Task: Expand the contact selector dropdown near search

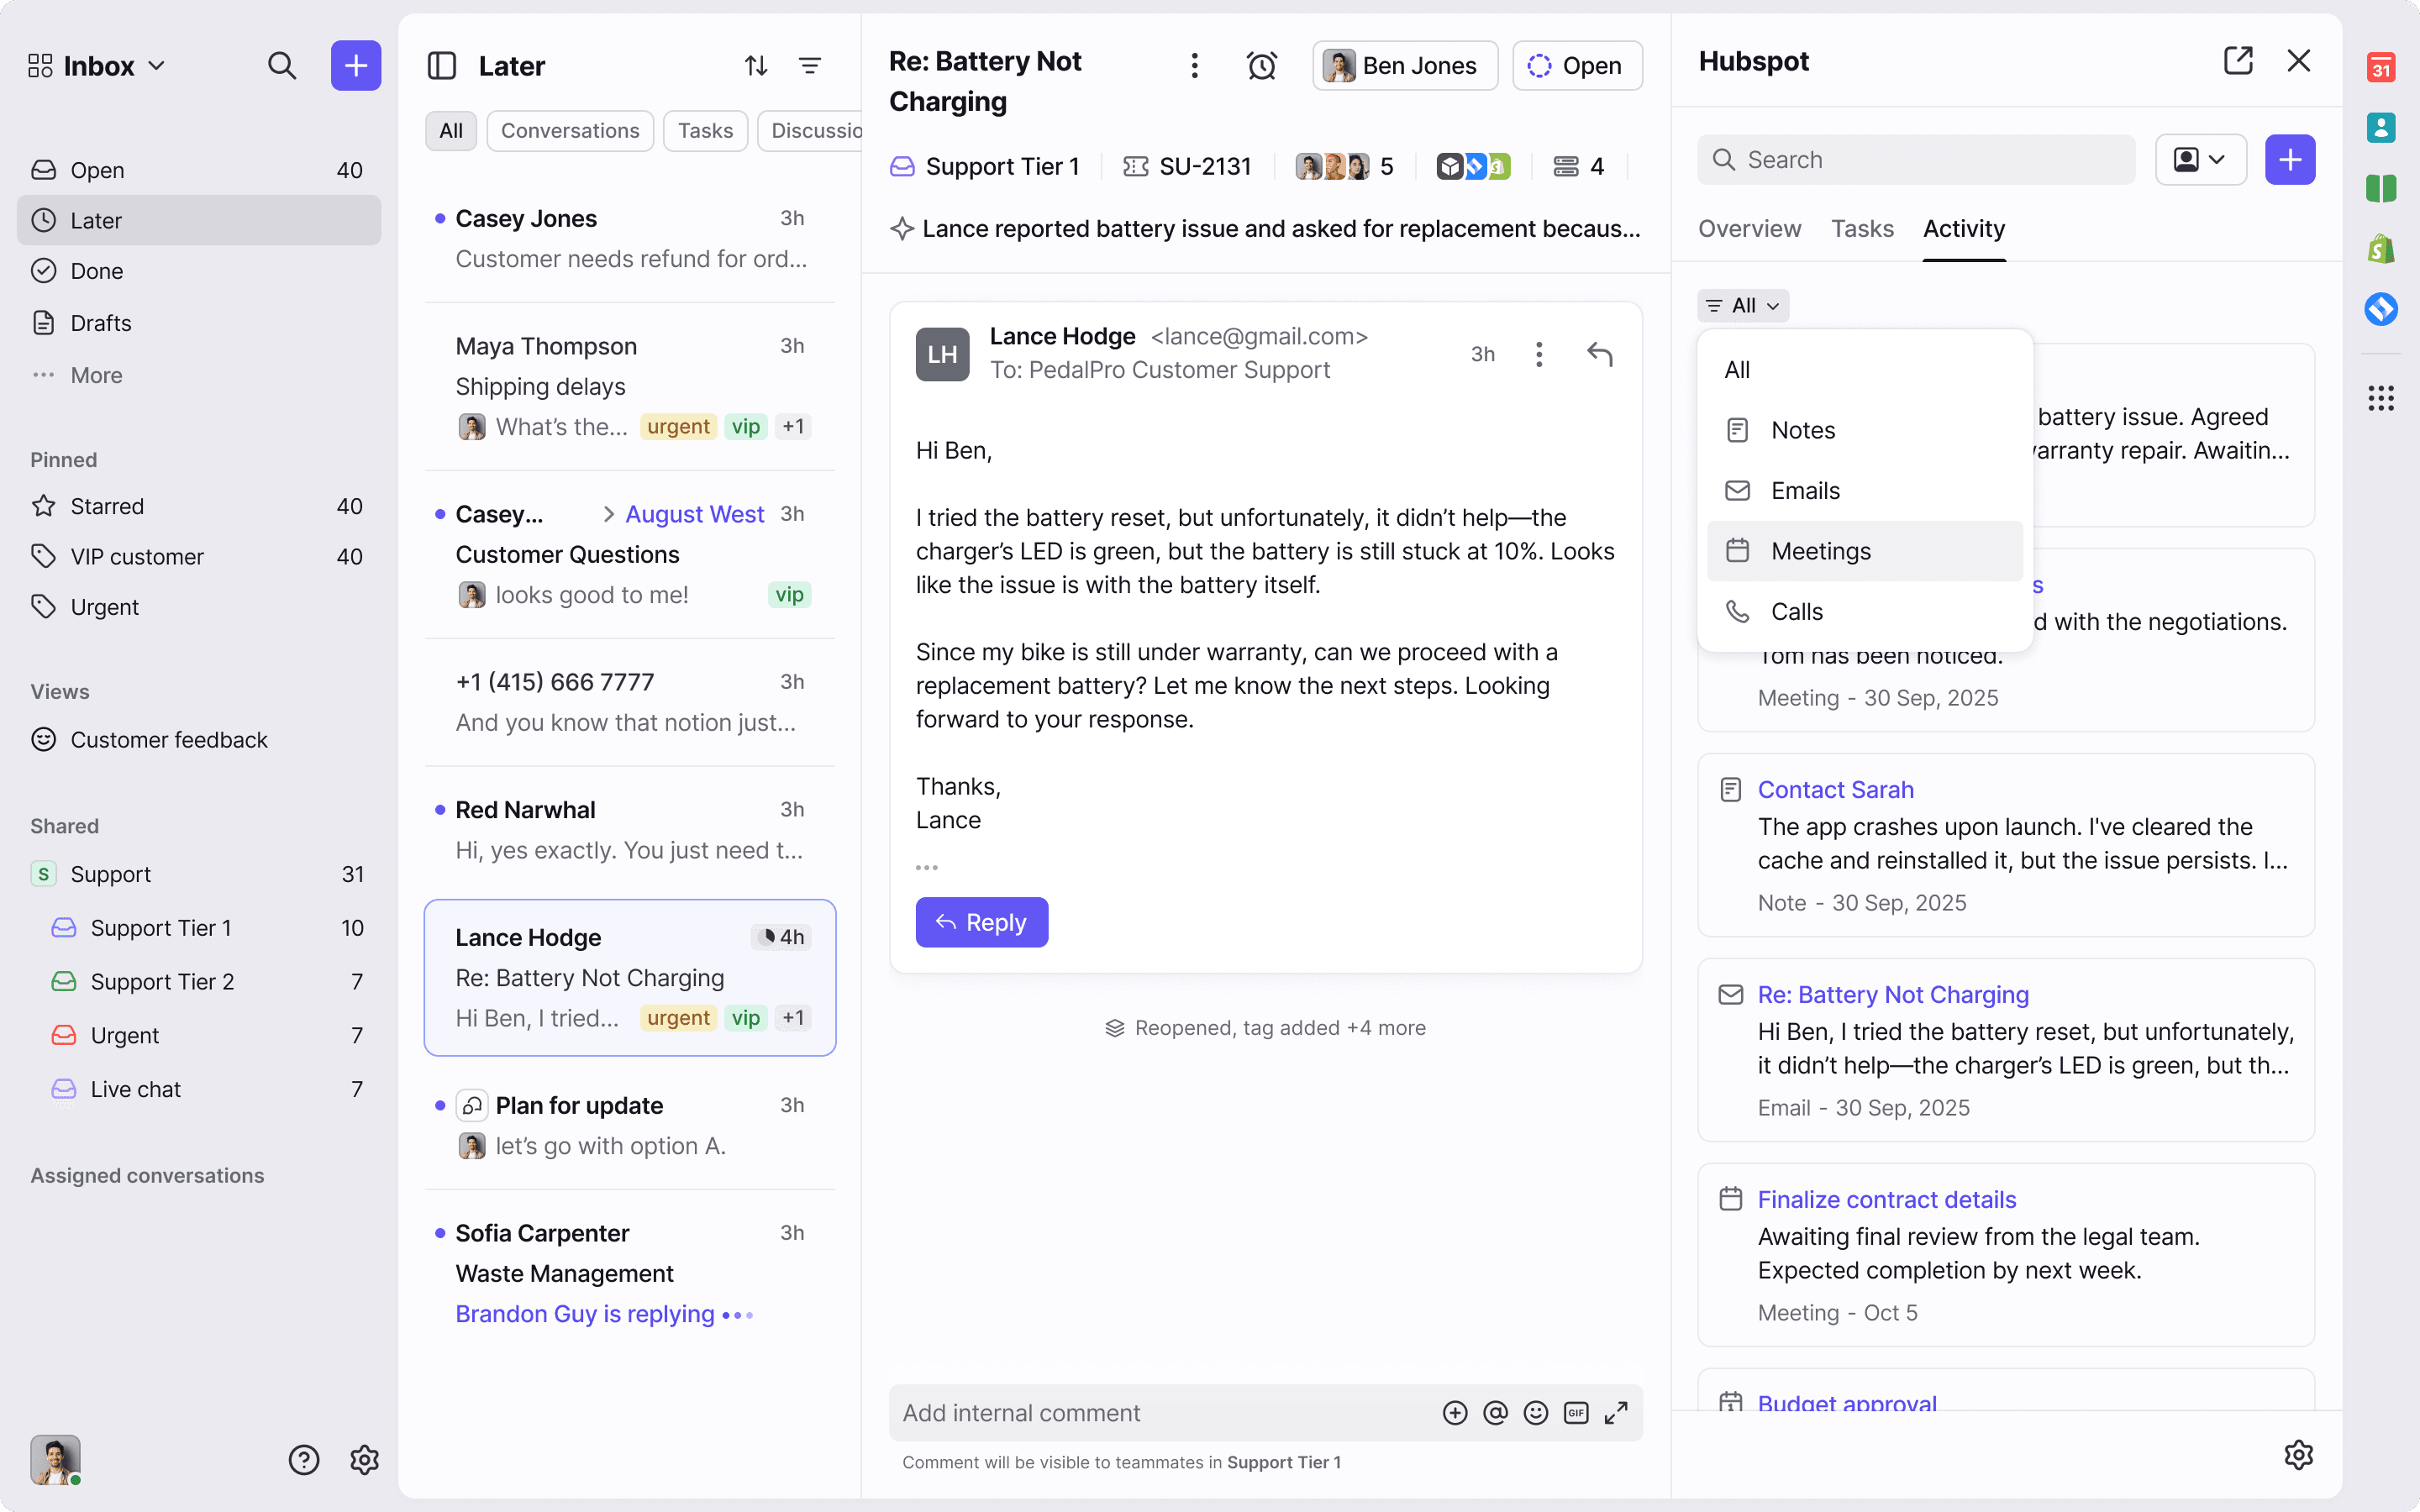Action: 2201,159
